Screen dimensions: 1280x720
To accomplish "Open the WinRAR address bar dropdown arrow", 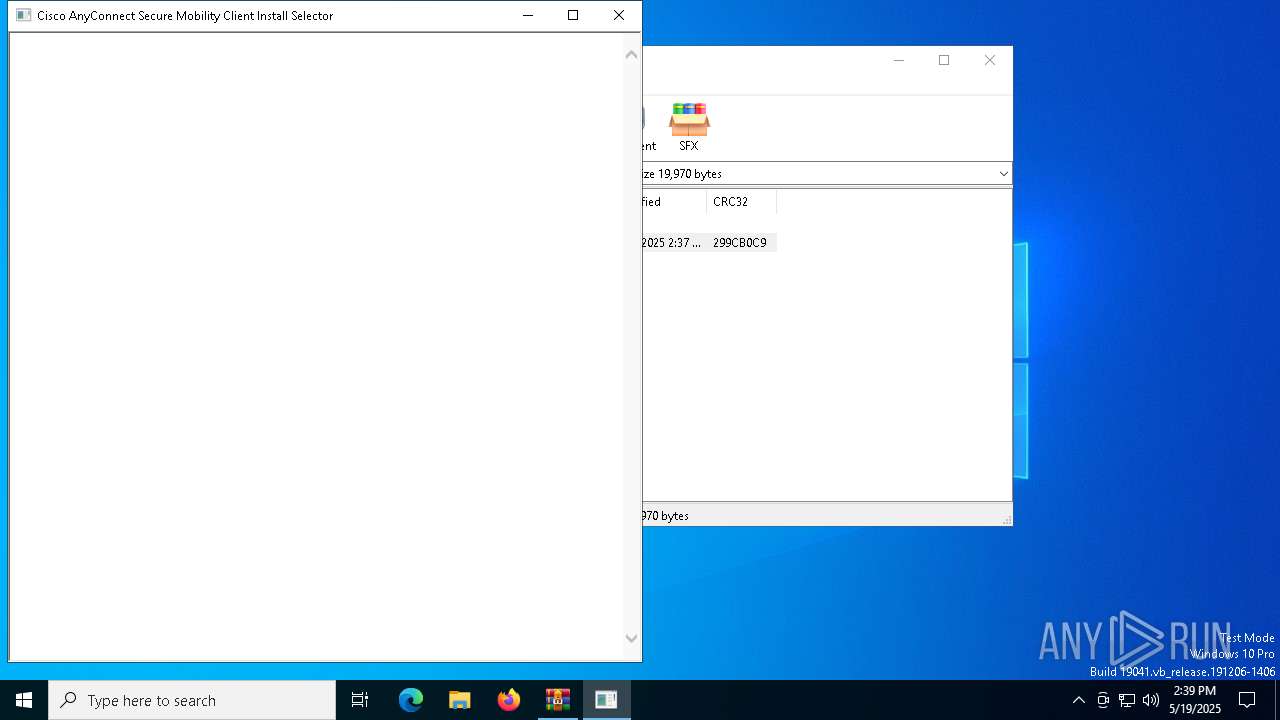I will (x=1003, y=174).
